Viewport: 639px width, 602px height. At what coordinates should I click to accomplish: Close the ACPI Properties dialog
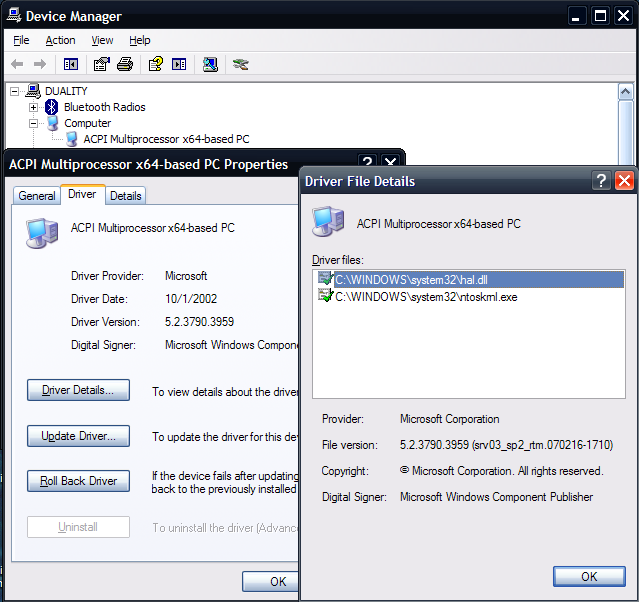tap(391, 161)
